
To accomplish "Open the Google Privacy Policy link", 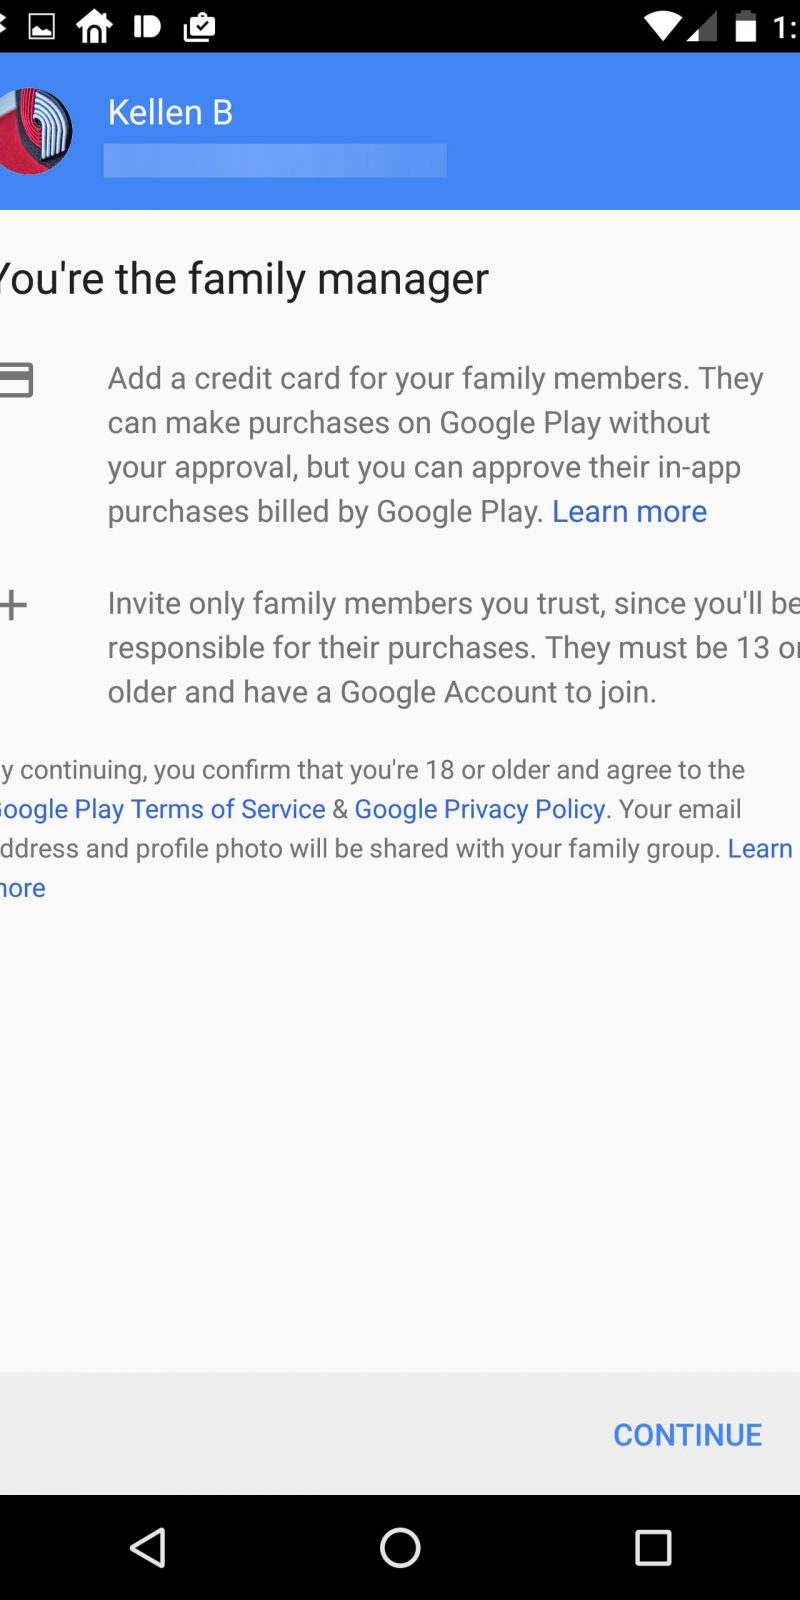I will tap(480, 809).
